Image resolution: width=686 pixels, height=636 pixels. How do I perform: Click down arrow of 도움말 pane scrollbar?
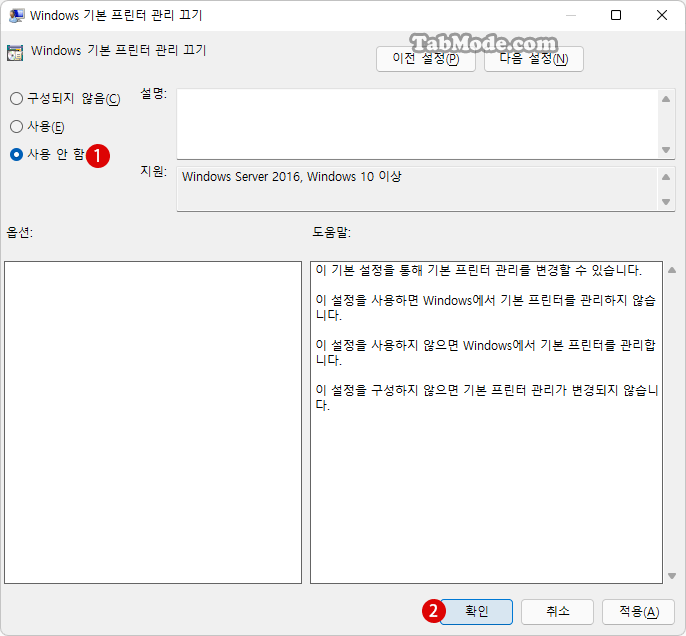672,576
